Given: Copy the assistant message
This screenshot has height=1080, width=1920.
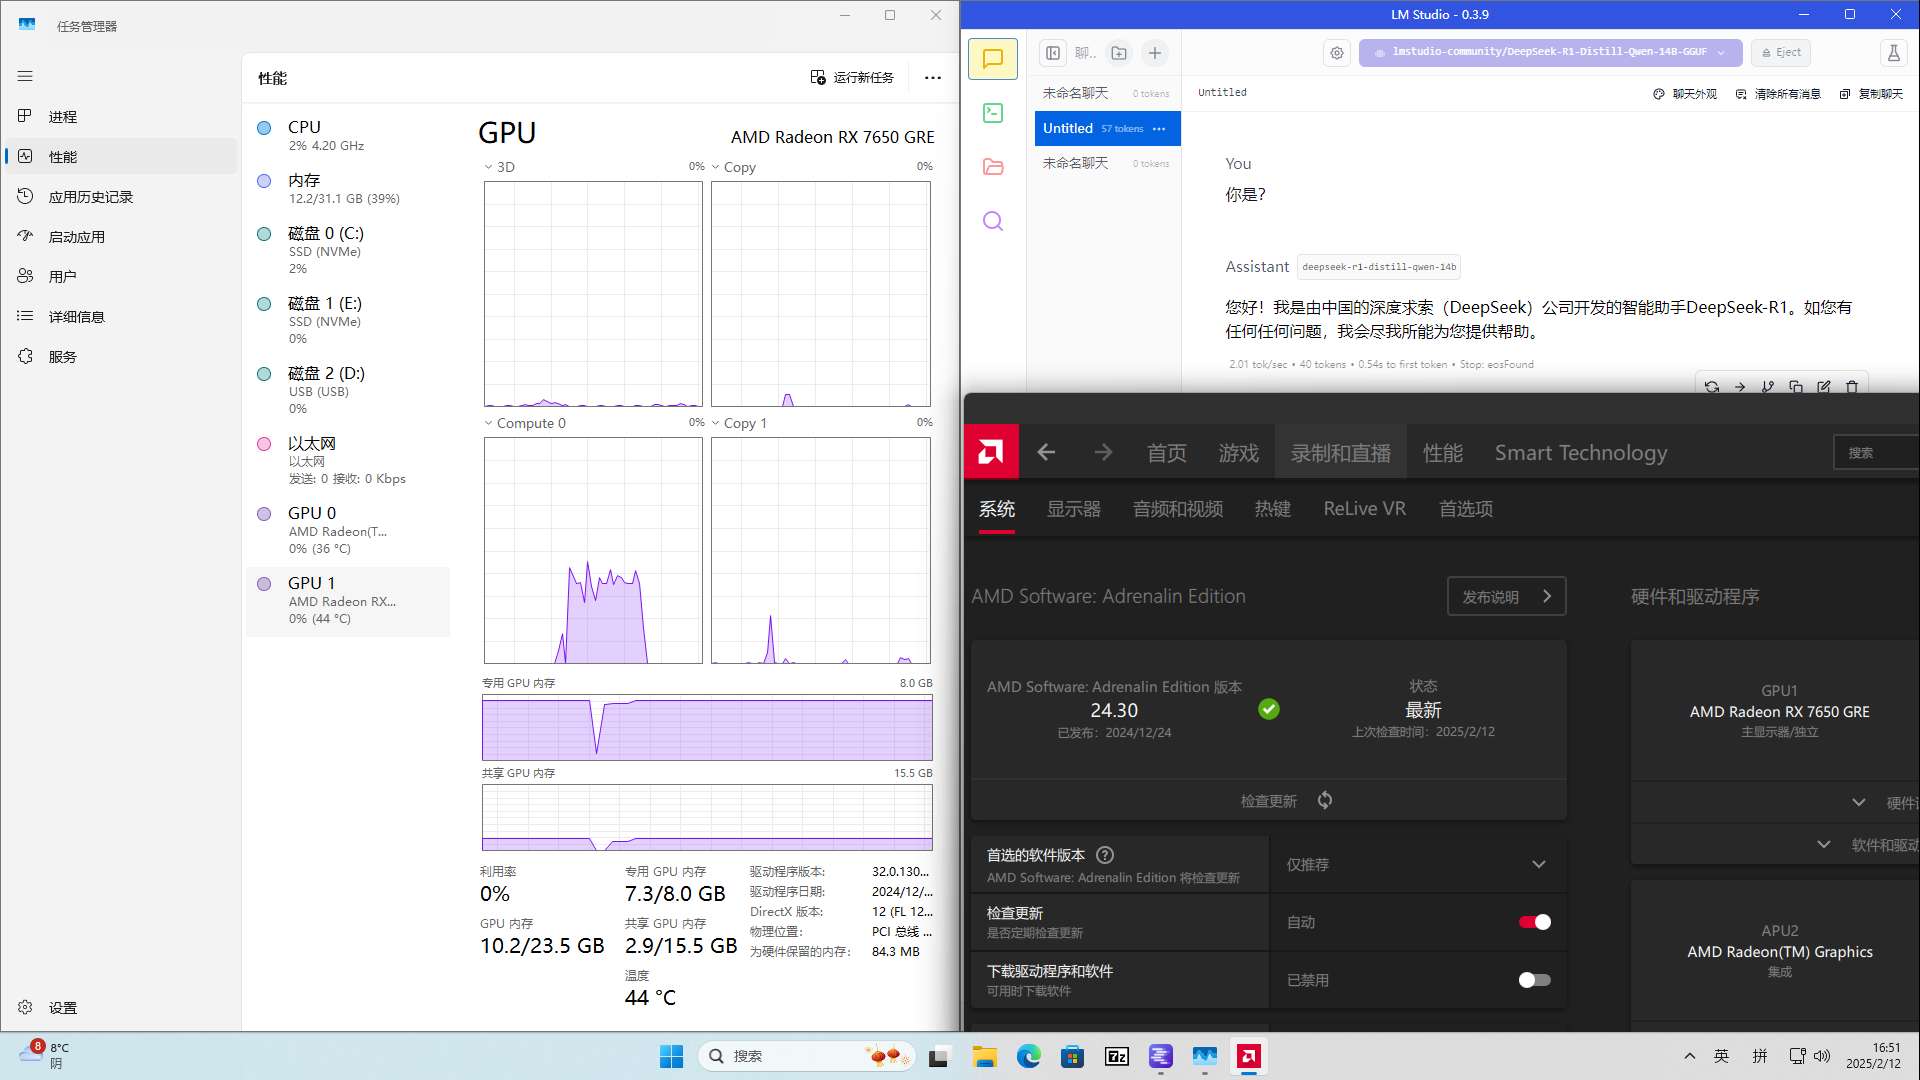Looking at the screenshot, I should point(1796,387).
